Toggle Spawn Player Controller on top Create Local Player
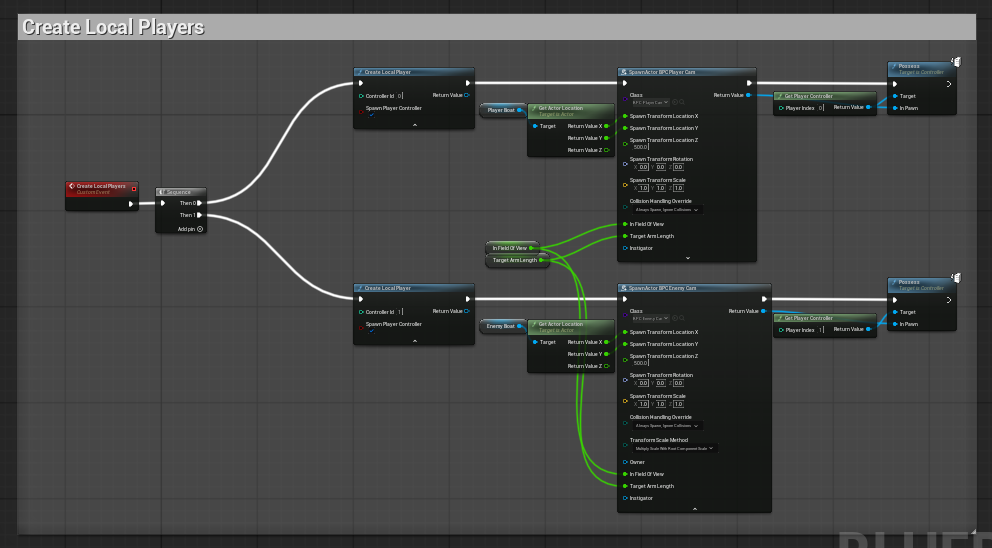The image size is (992, 548). coord(371,115)
